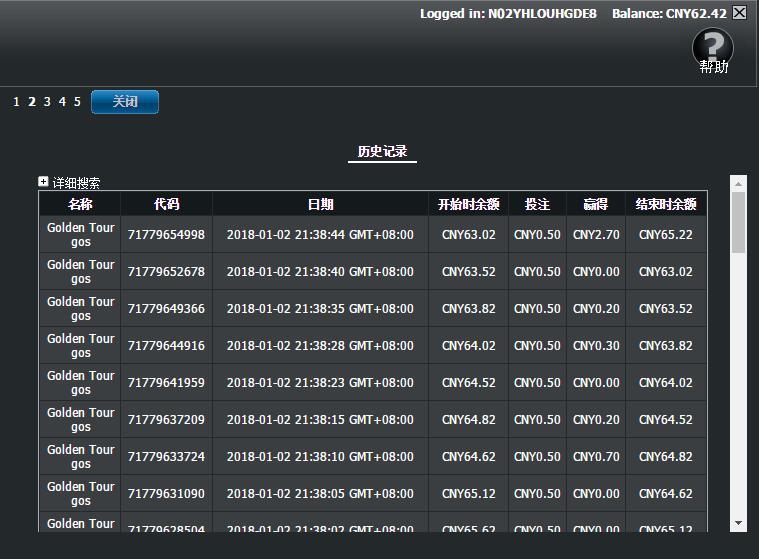Select the 历史记录 tab heading
Image resolution: width=759 pixels, height=559 pixels.
(382, 152)
